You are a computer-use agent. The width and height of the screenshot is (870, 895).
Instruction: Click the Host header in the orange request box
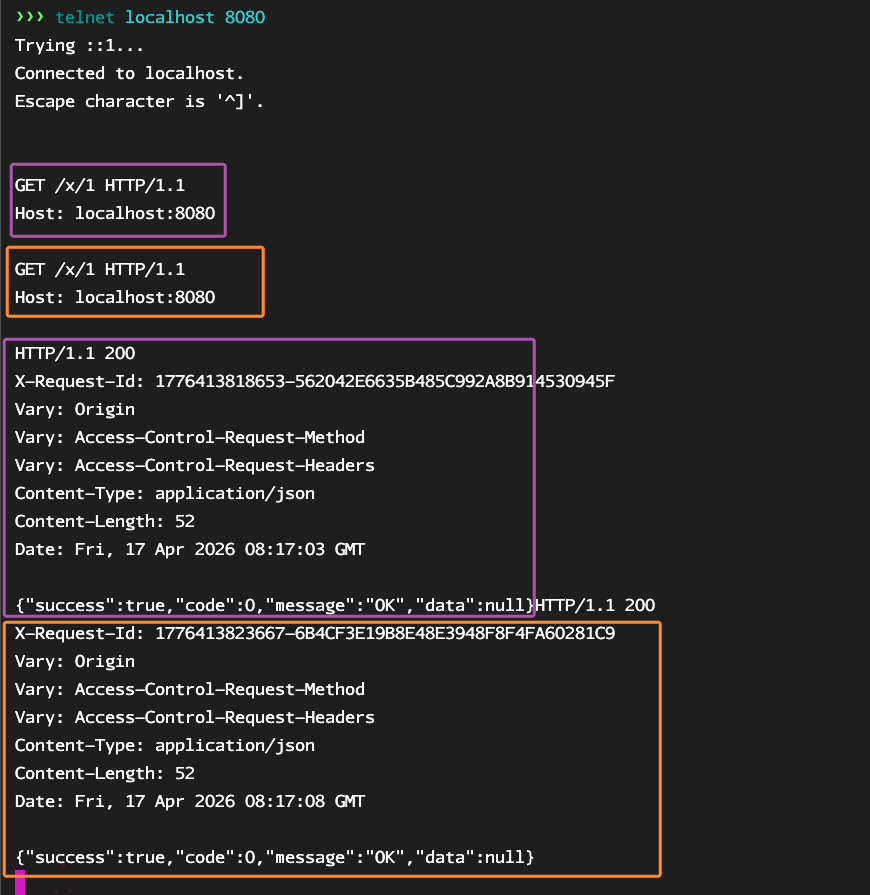click(115, 298)
